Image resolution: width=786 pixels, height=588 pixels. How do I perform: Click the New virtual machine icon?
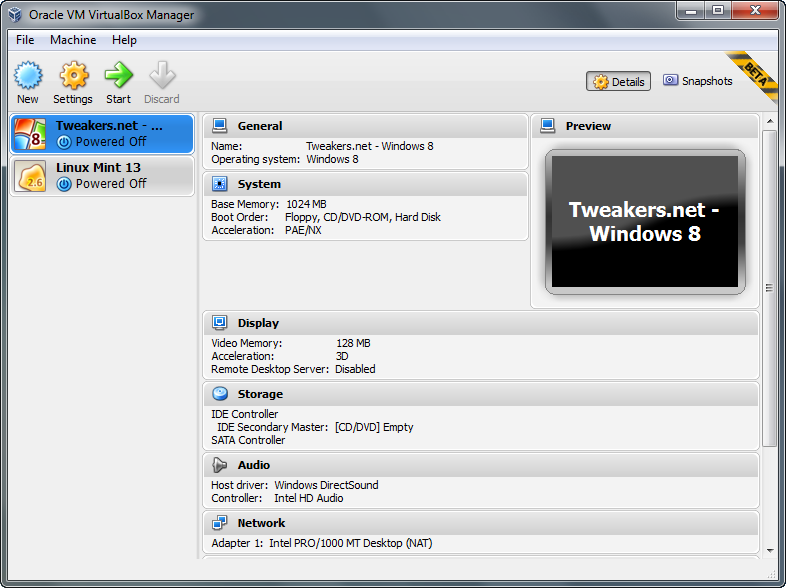coord(28,75)
